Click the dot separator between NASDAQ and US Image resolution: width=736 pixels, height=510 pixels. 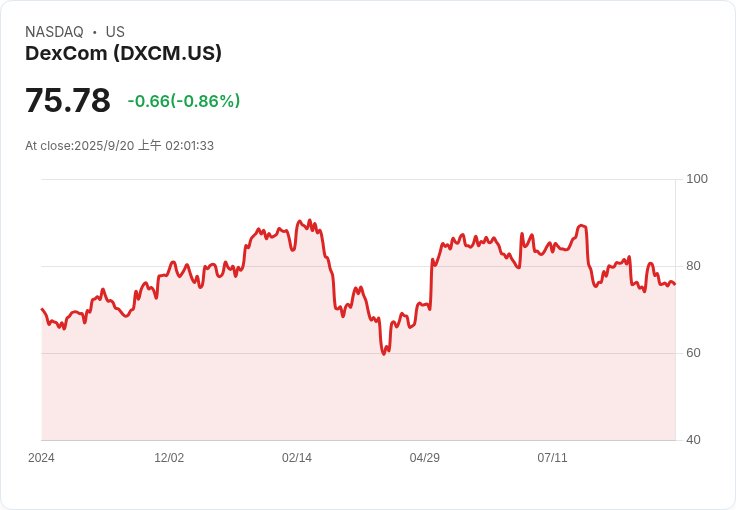click(94, 32)
